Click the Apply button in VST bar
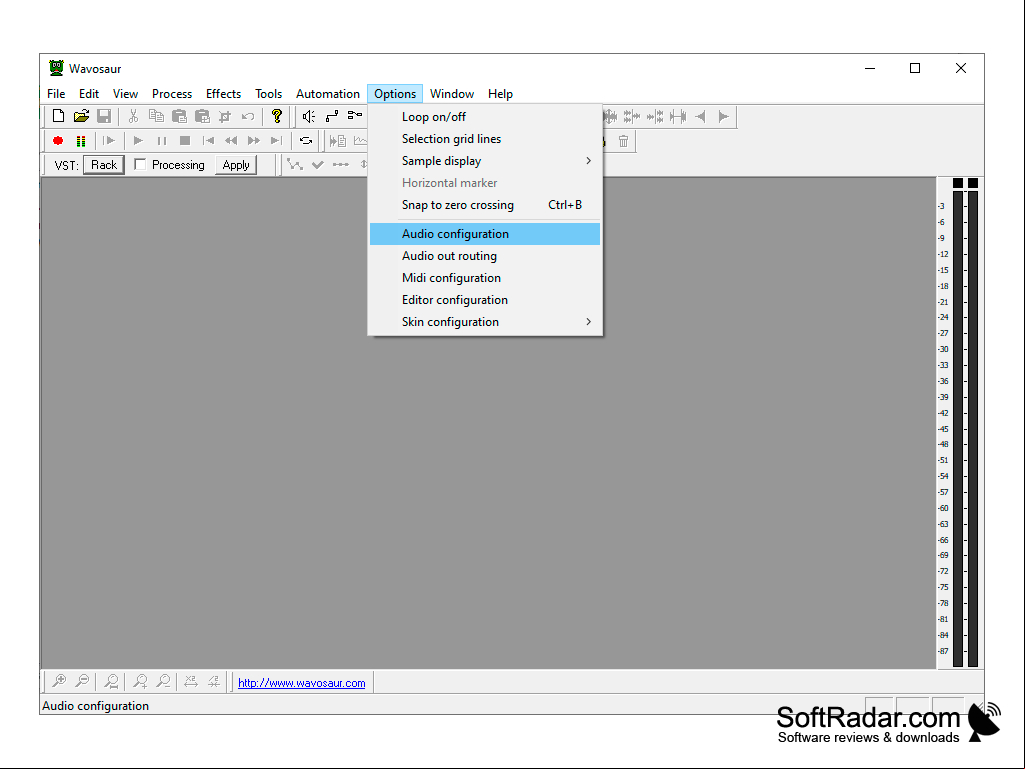This screenshot has width=1025, height=769. coord(236,165)
